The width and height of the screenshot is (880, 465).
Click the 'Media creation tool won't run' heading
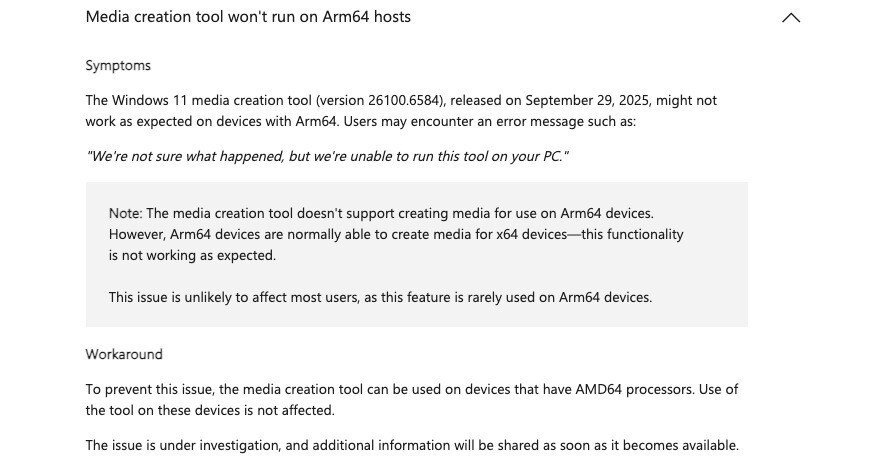[248, 17]
